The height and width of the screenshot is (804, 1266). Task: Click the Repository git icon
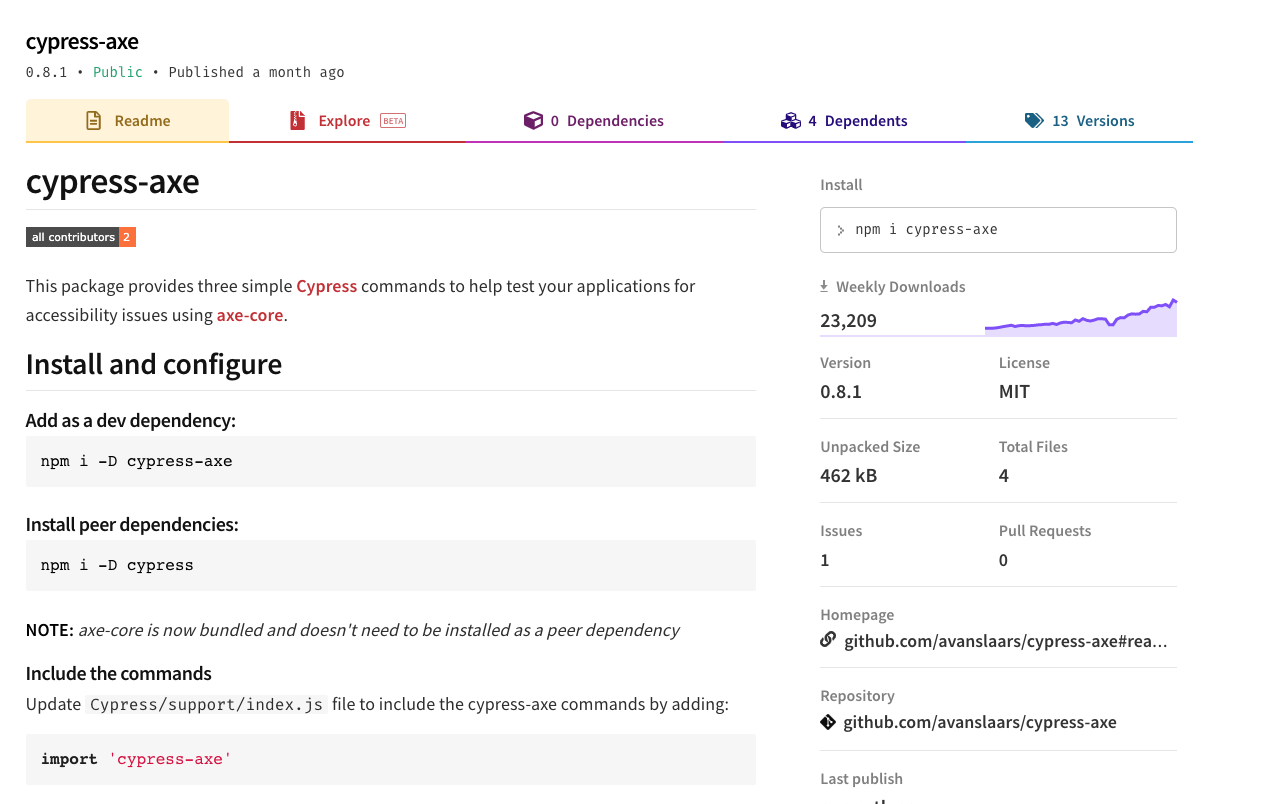[828, 721]
